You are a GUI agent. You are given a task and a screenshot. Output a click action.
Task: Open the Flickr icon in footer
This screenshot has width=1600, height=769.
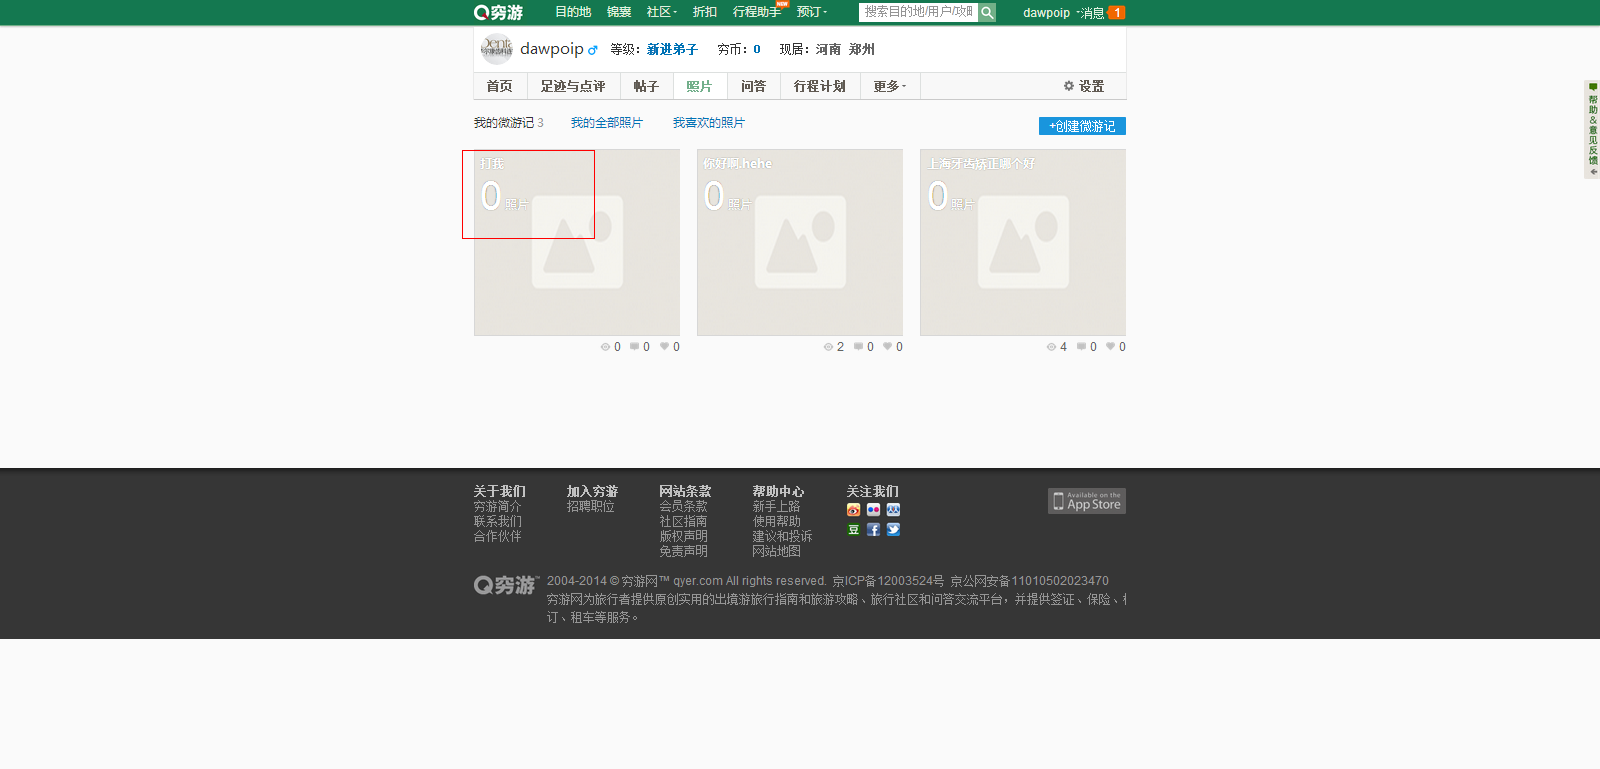click(873, 510)
